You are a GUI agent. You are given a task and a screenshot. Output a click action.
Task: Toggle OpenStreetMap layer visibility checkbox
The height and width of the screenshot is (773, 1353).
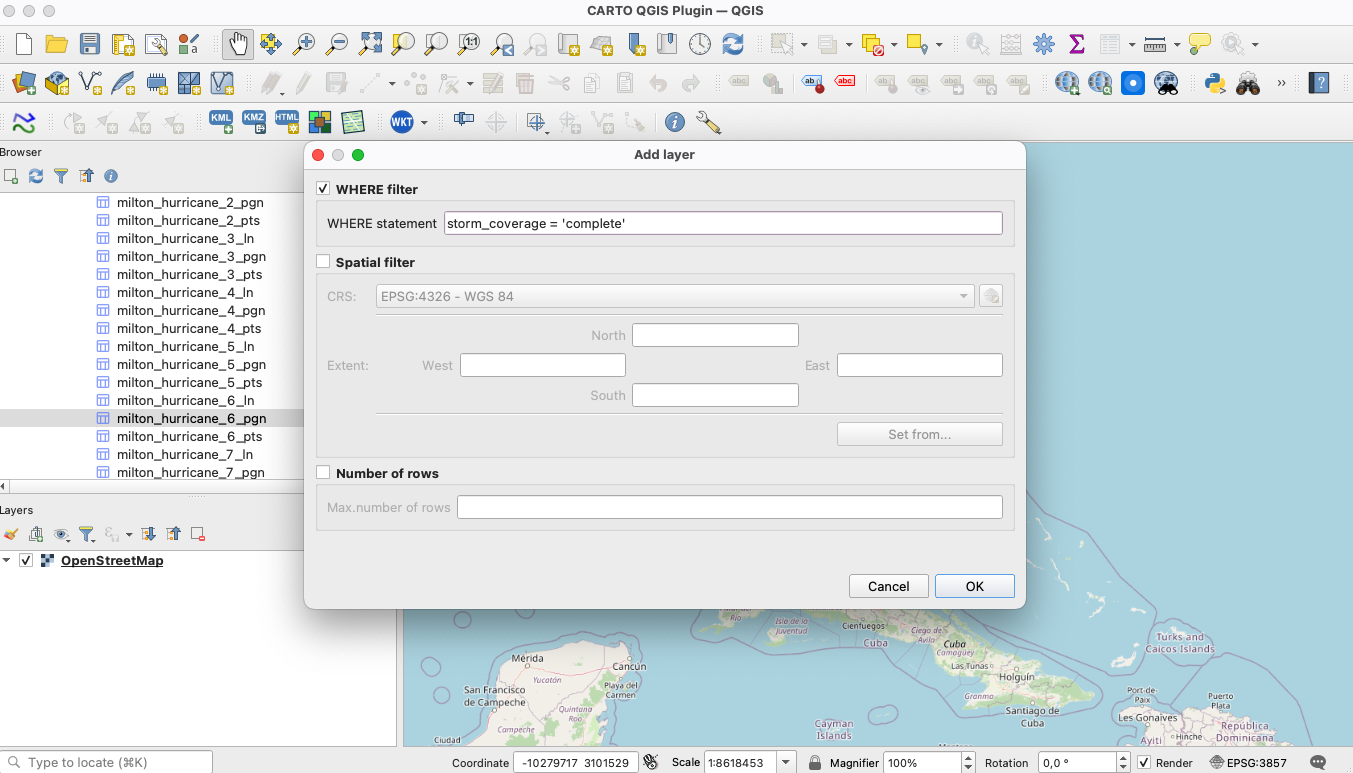click(26, 561)
